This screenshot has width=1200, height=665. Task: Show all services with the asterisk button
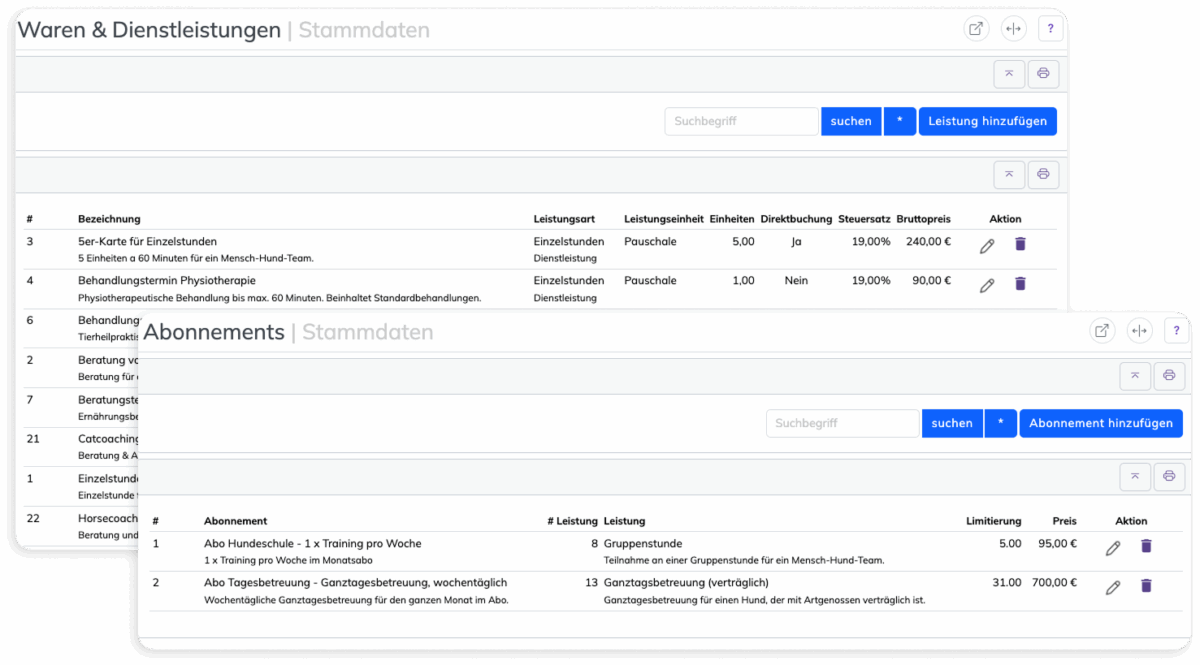click(899, 122)
